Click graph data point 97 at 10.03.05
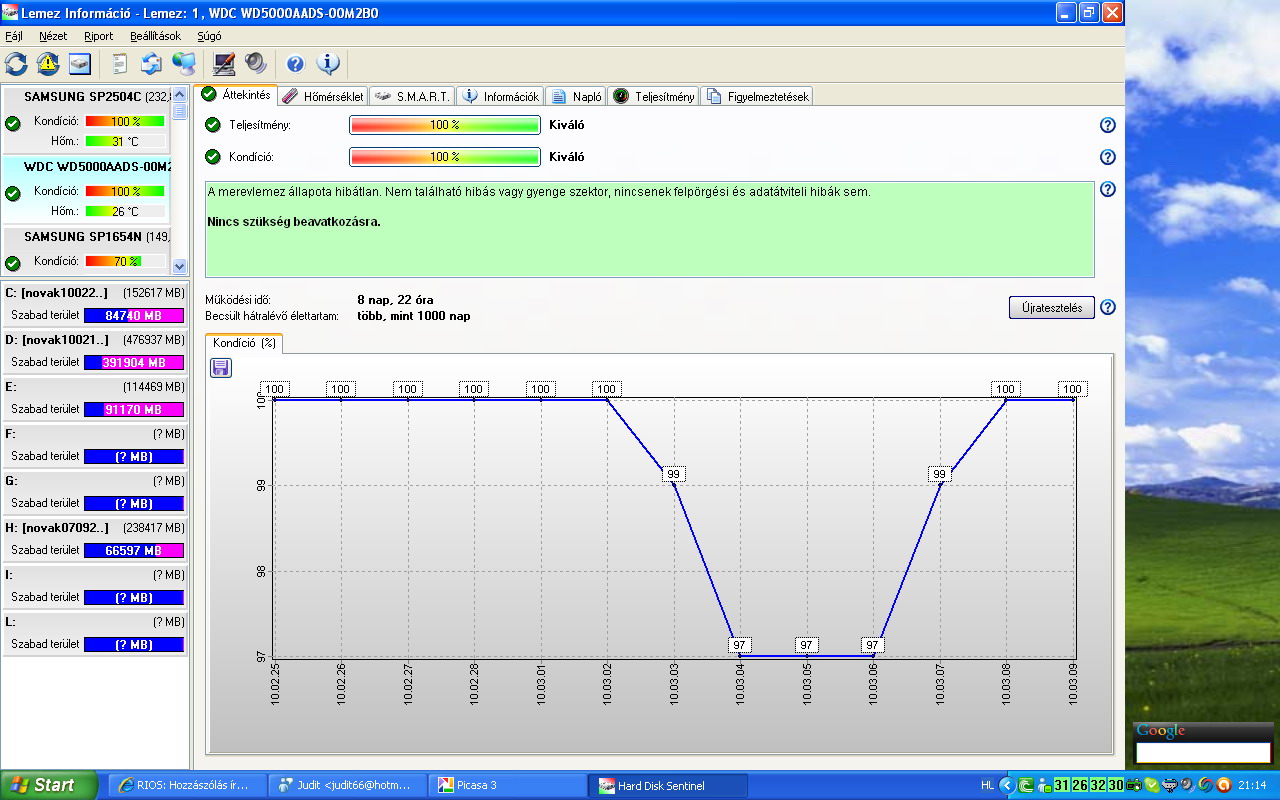 [807, 645]
